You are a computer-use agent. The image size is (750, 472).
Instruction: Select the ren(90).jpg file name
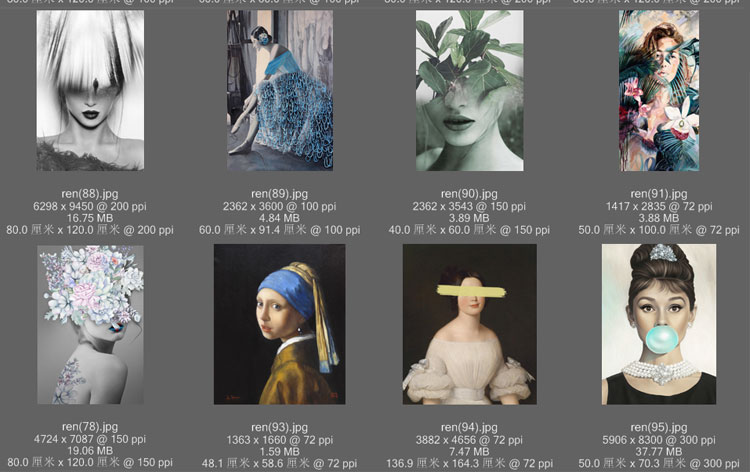coord(469,194)
